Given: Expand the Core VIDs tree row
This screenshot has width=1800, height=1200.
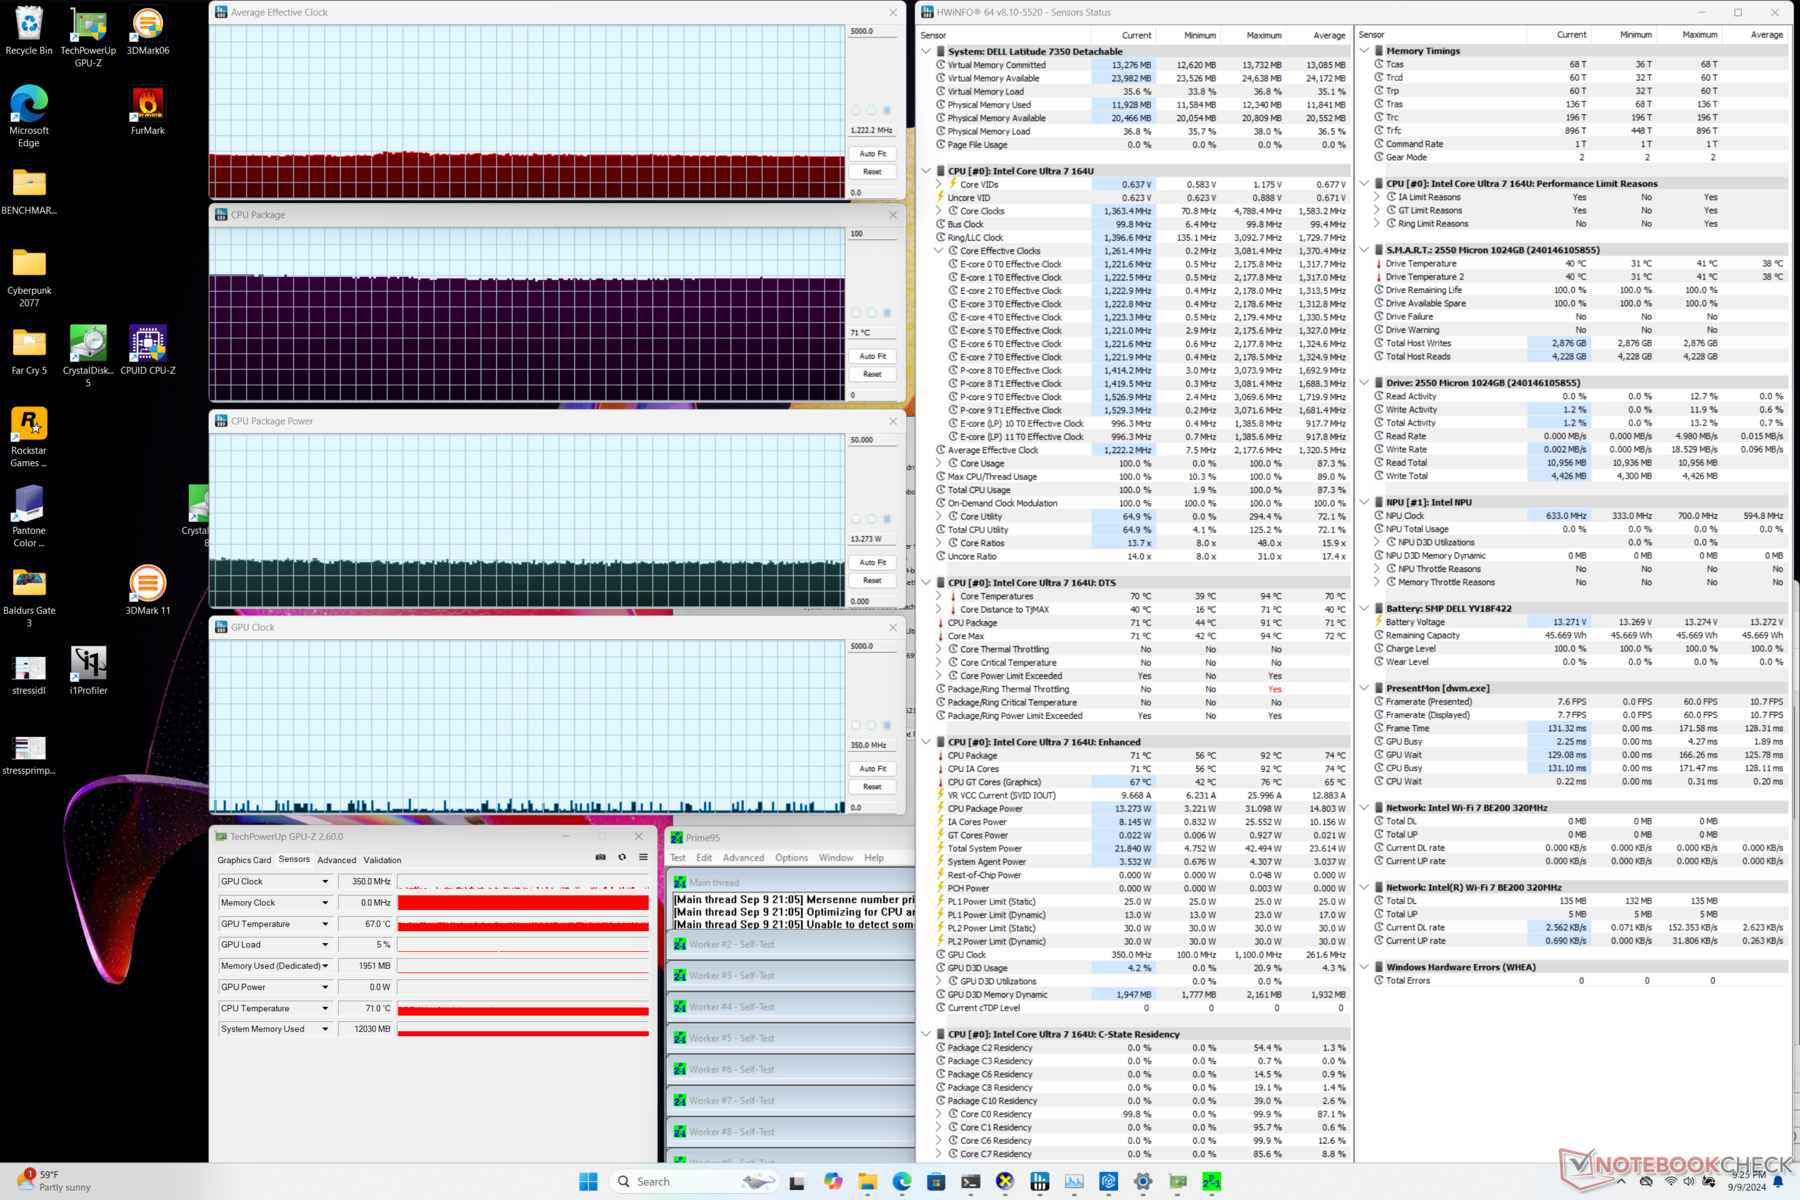Looking at the screenshot, I should pos(939,184).
